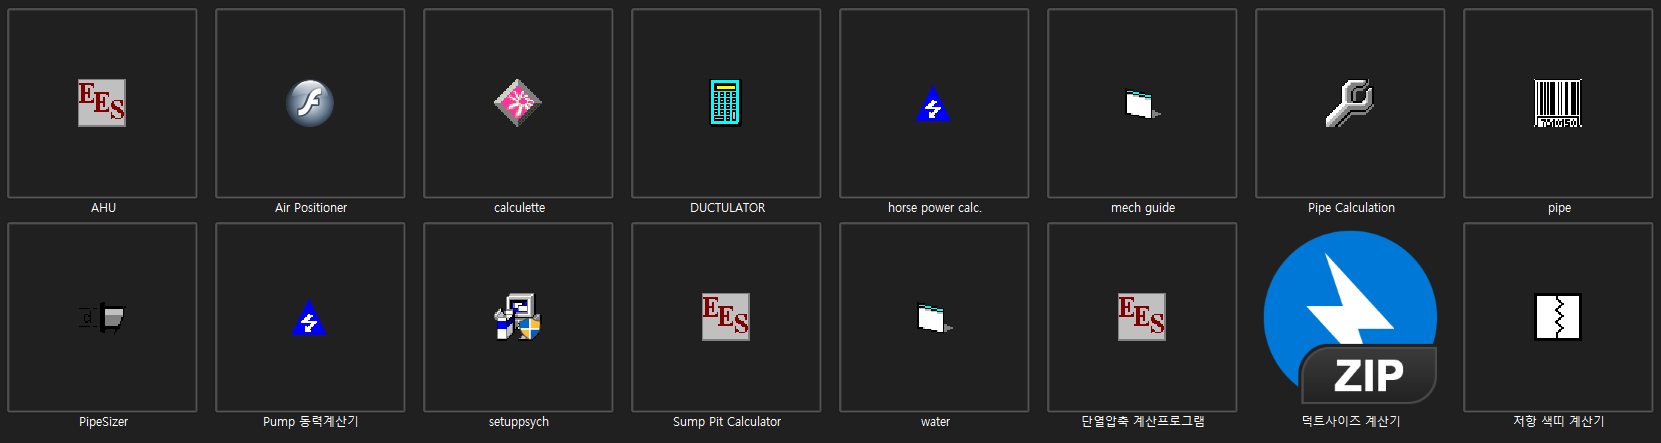This screenshot has width=1661, height=443.
Task: Open 저항 색띠 계산기 resistor icon
Action: tap(1558, 317)
